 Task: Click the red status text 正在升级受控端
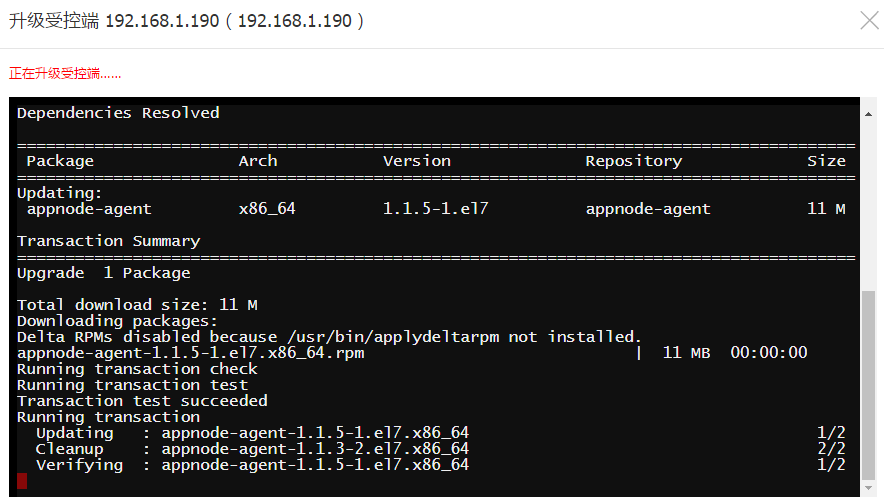(x=65, y=73)
